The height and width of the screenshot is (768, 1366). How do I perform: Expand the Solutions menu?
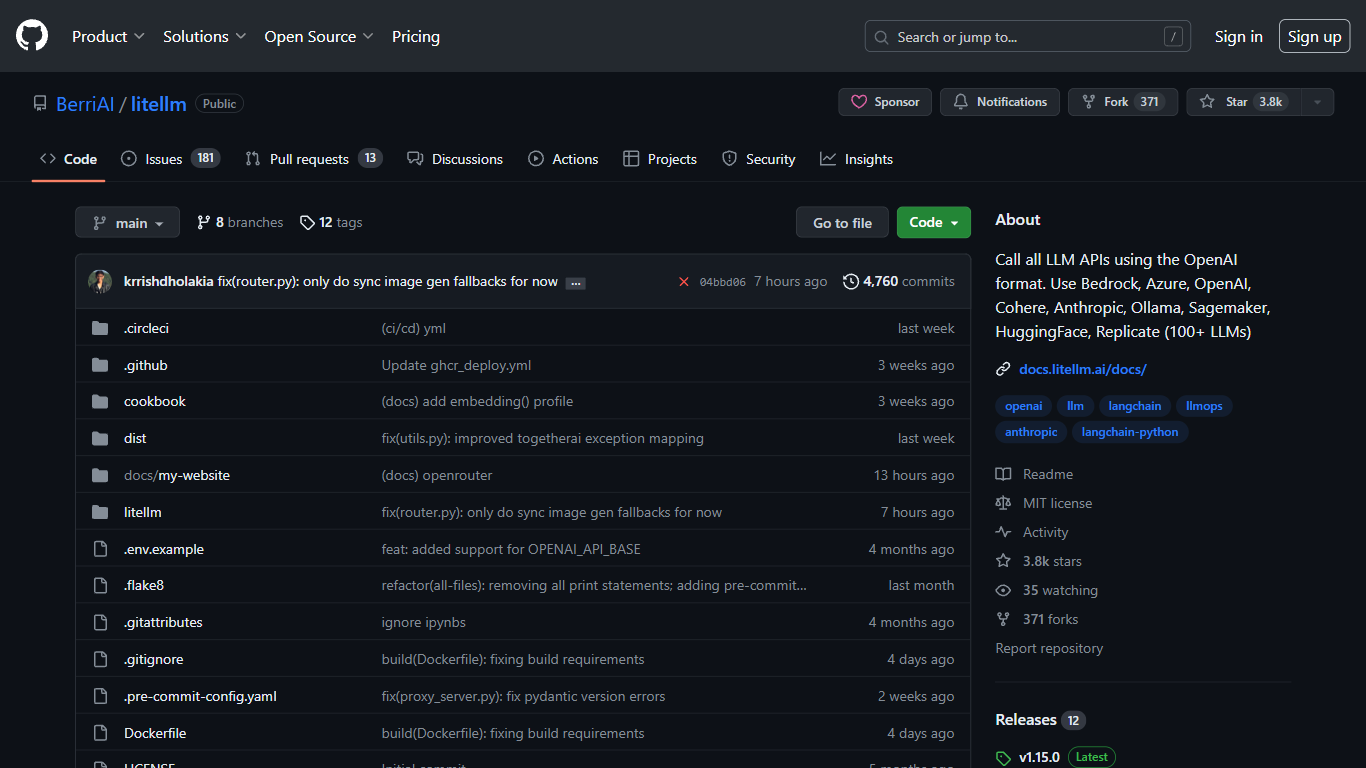click(204, 36)
